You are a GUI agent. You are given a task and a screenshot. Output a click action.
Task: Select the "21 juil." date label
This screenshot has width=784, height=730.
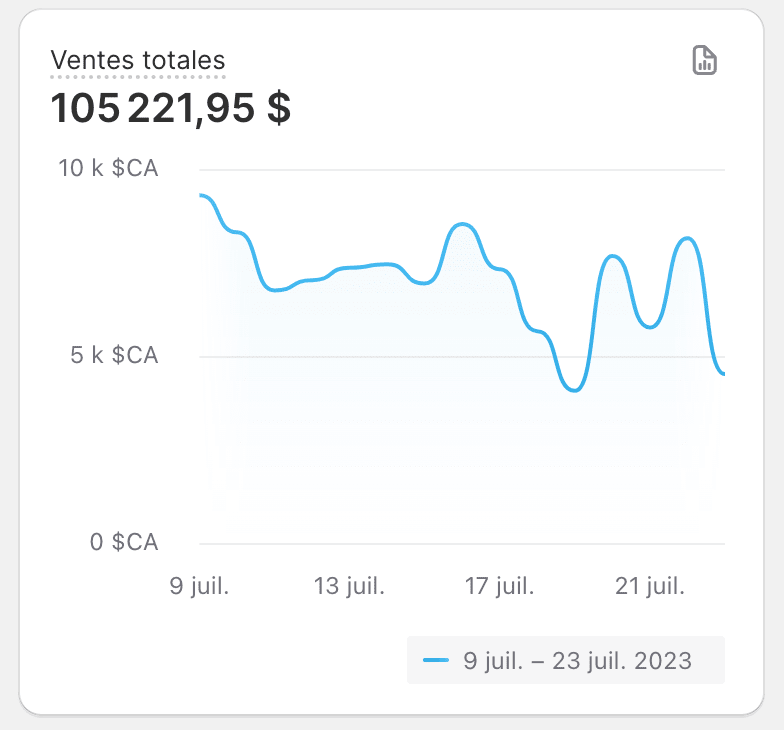pyautogui.click(x=651, y=586)
